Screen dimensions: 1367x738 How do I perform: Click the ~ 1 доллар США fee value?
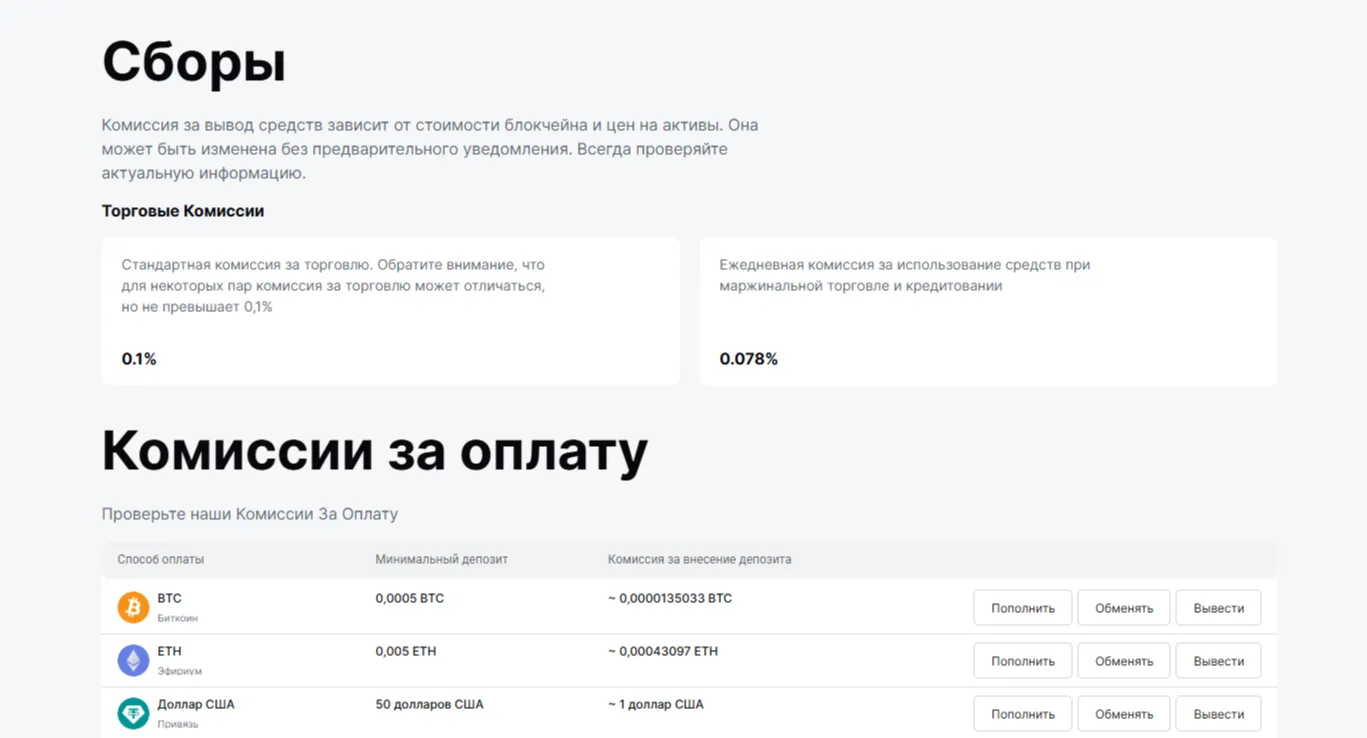655,704
